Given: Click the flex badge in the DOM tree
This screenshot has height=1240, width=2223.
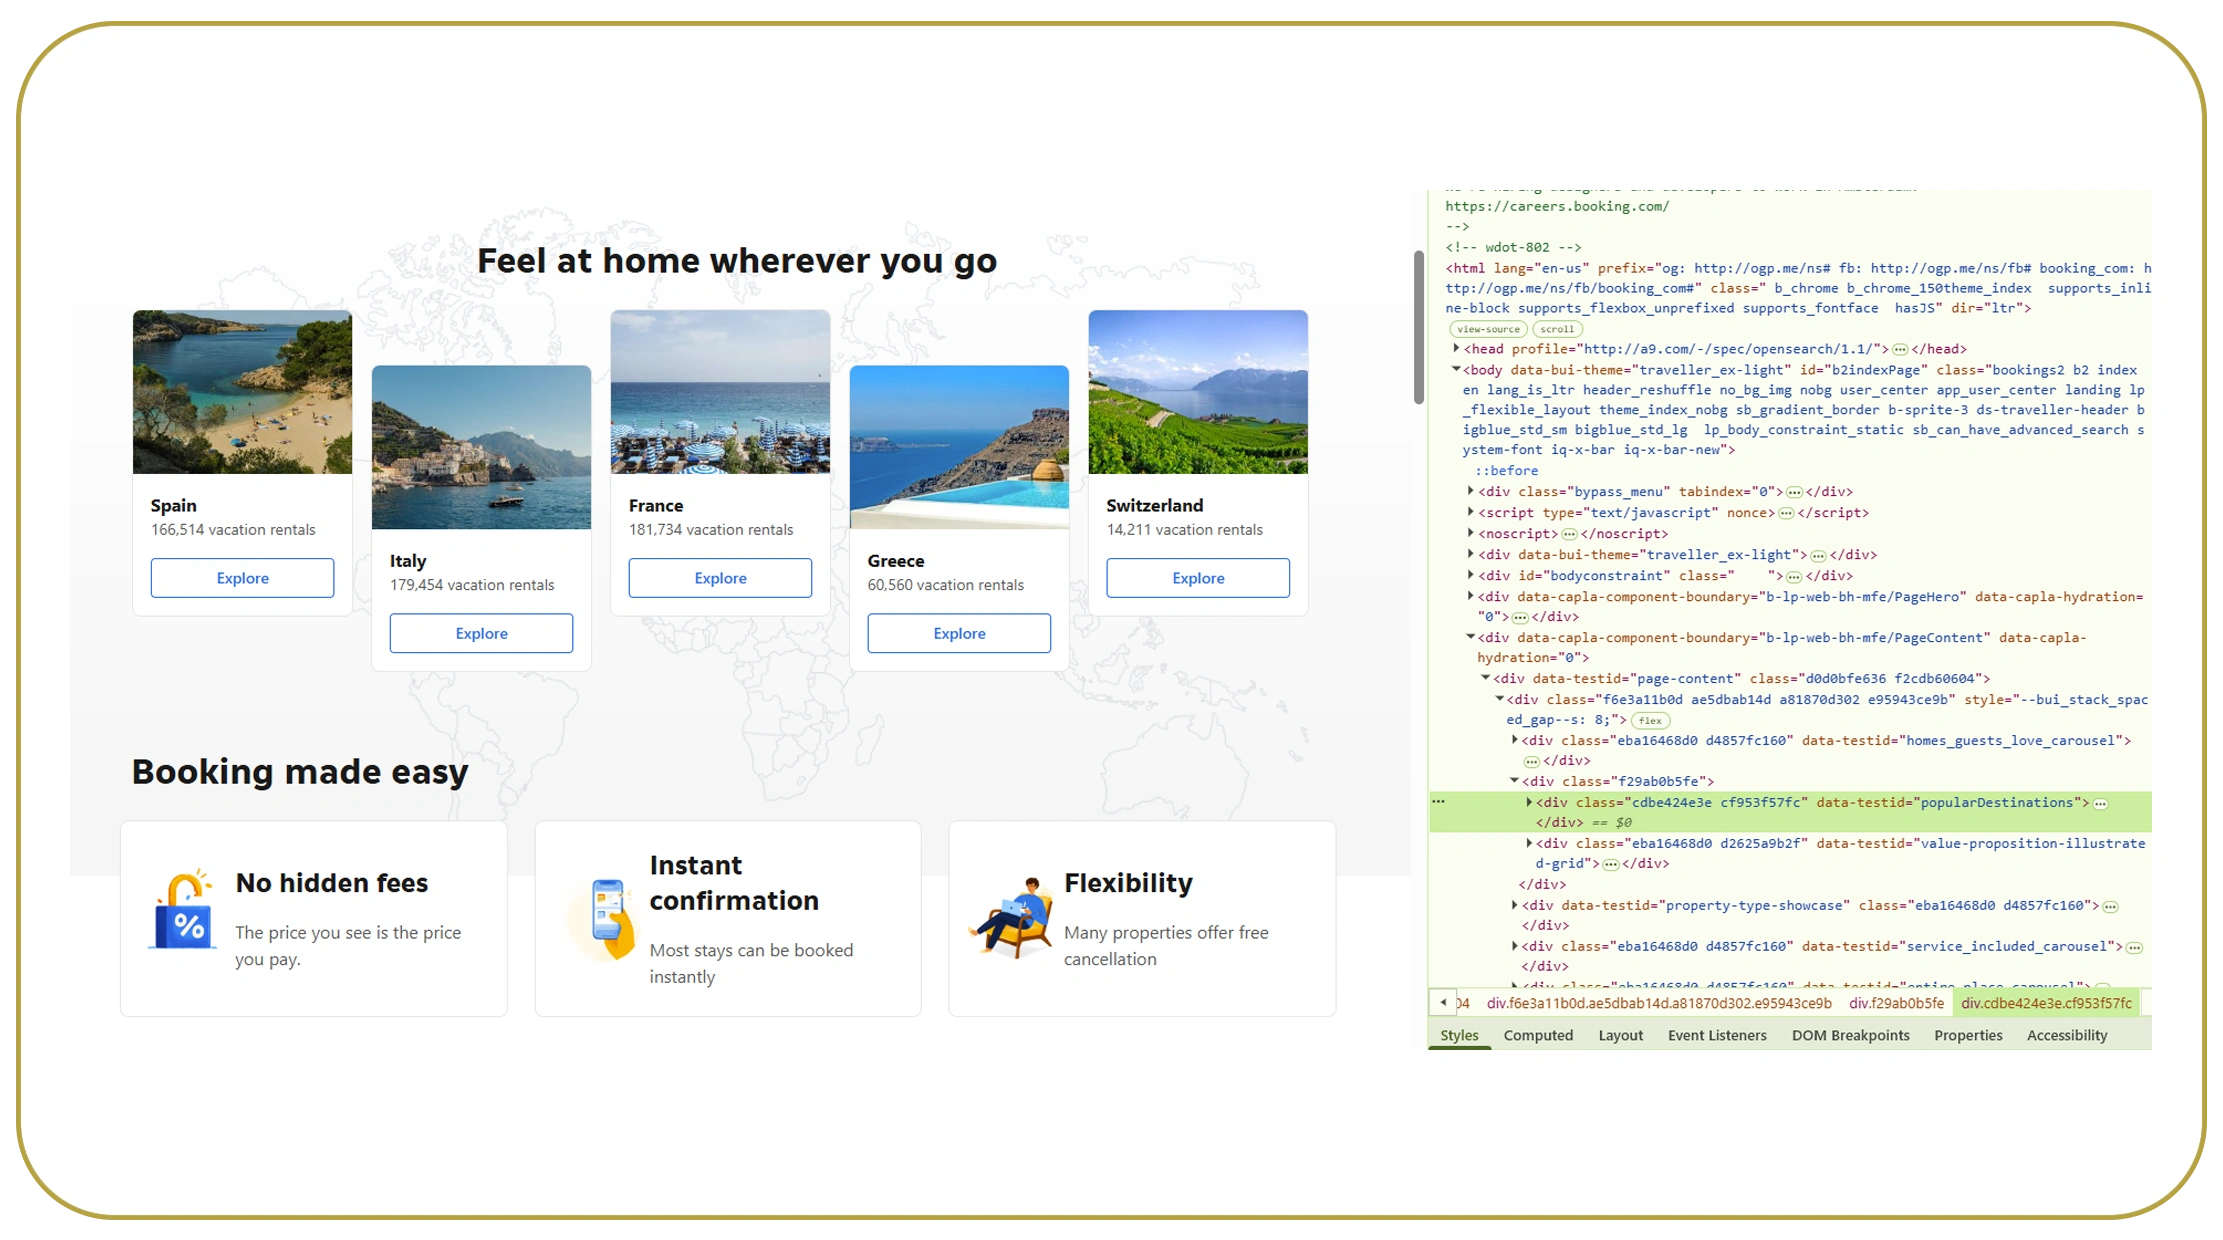Looking at the screenshot, I should click(1650, 720).
